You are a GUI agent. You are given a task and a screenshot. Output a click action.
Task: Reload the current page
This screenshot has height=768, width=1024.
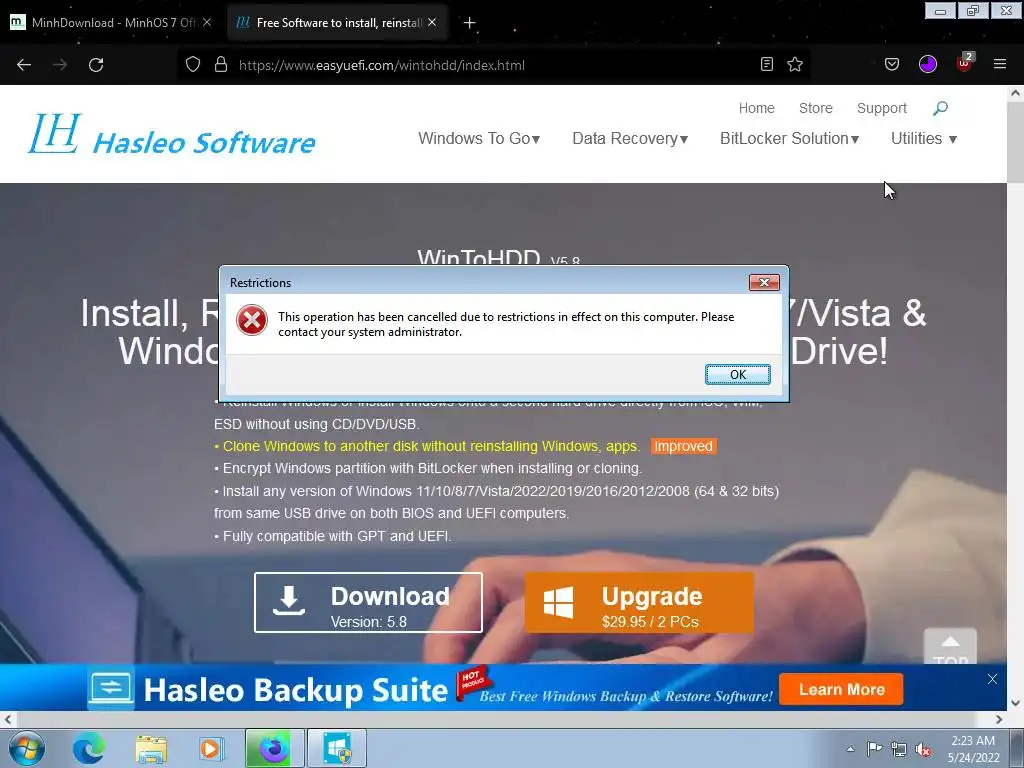96,65
